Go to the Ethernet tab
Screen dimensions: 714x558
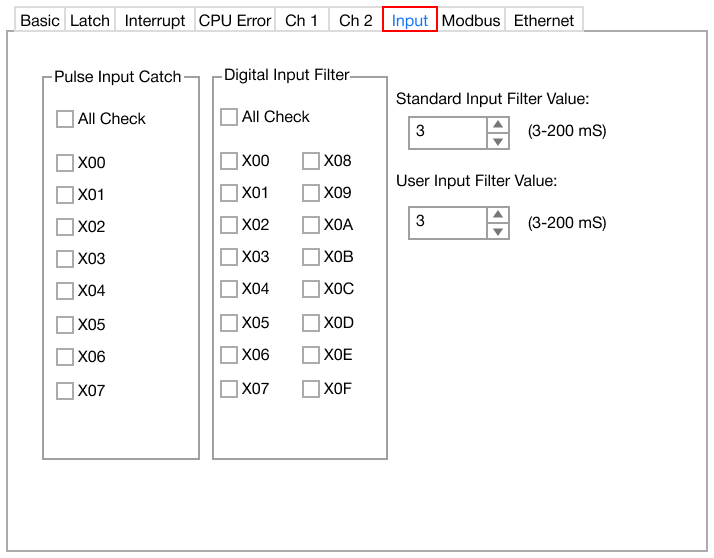click(x=544, y=20)
